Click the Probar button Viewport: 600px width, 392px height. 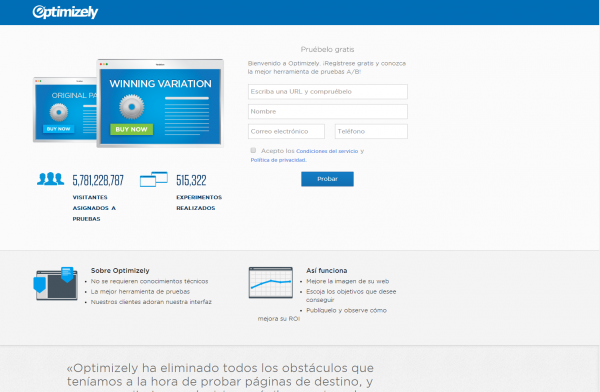(x=328, y=179)
